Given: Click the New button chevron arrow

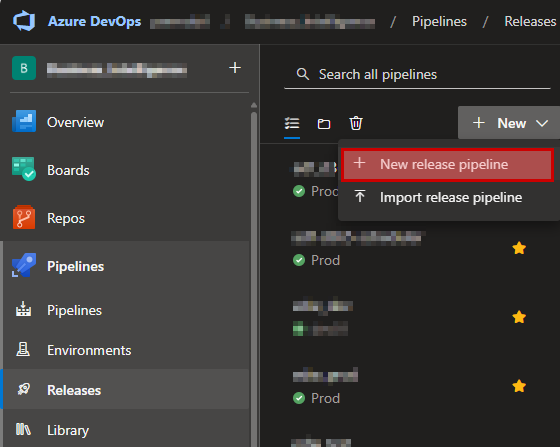Looking at the screenshot, I should point(542,124).
